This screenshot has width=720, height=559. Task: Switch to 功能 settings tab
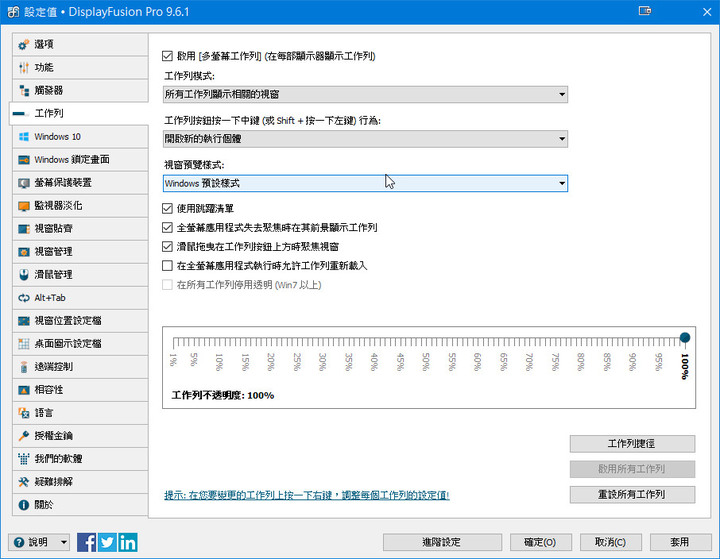[x=80, y=68]
